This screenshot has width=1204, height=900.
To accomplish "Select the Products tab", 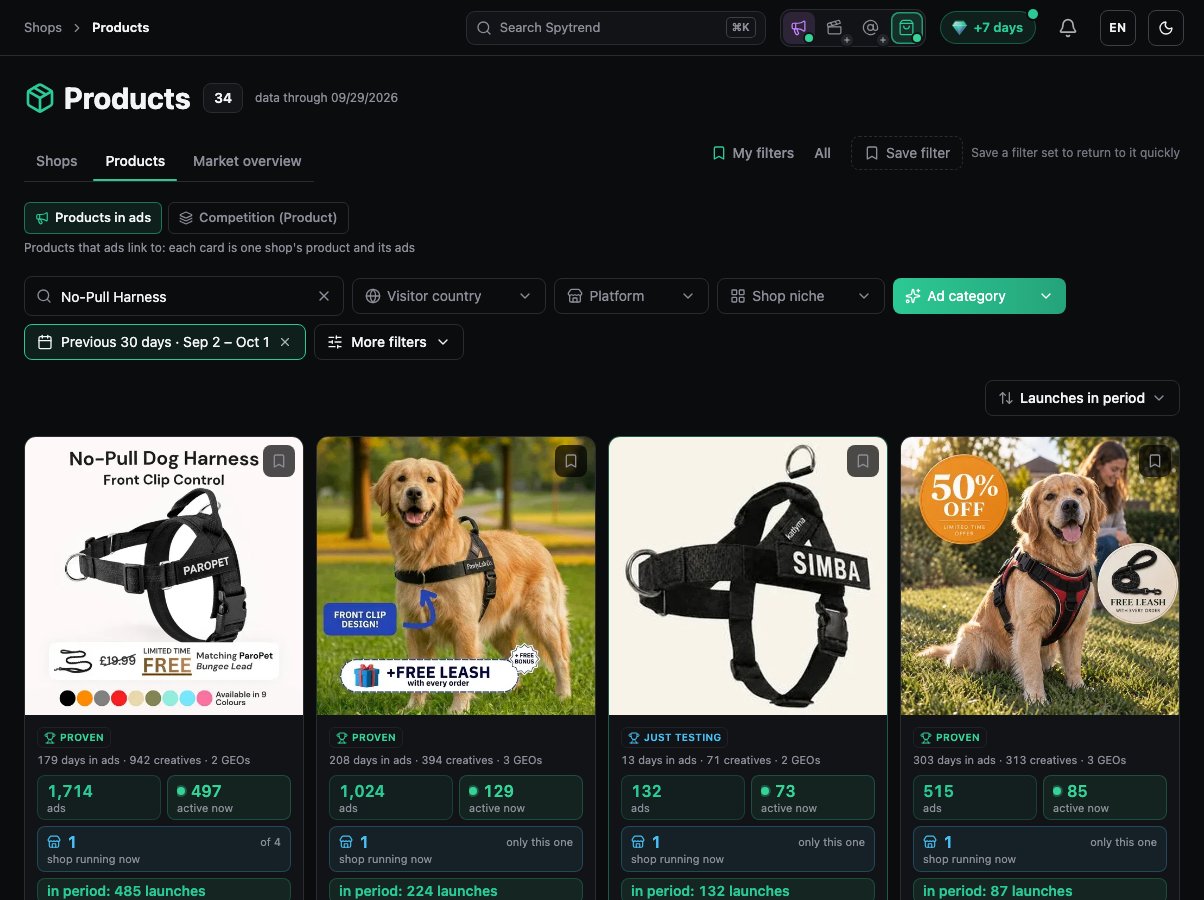I will (x=135, y=161).
